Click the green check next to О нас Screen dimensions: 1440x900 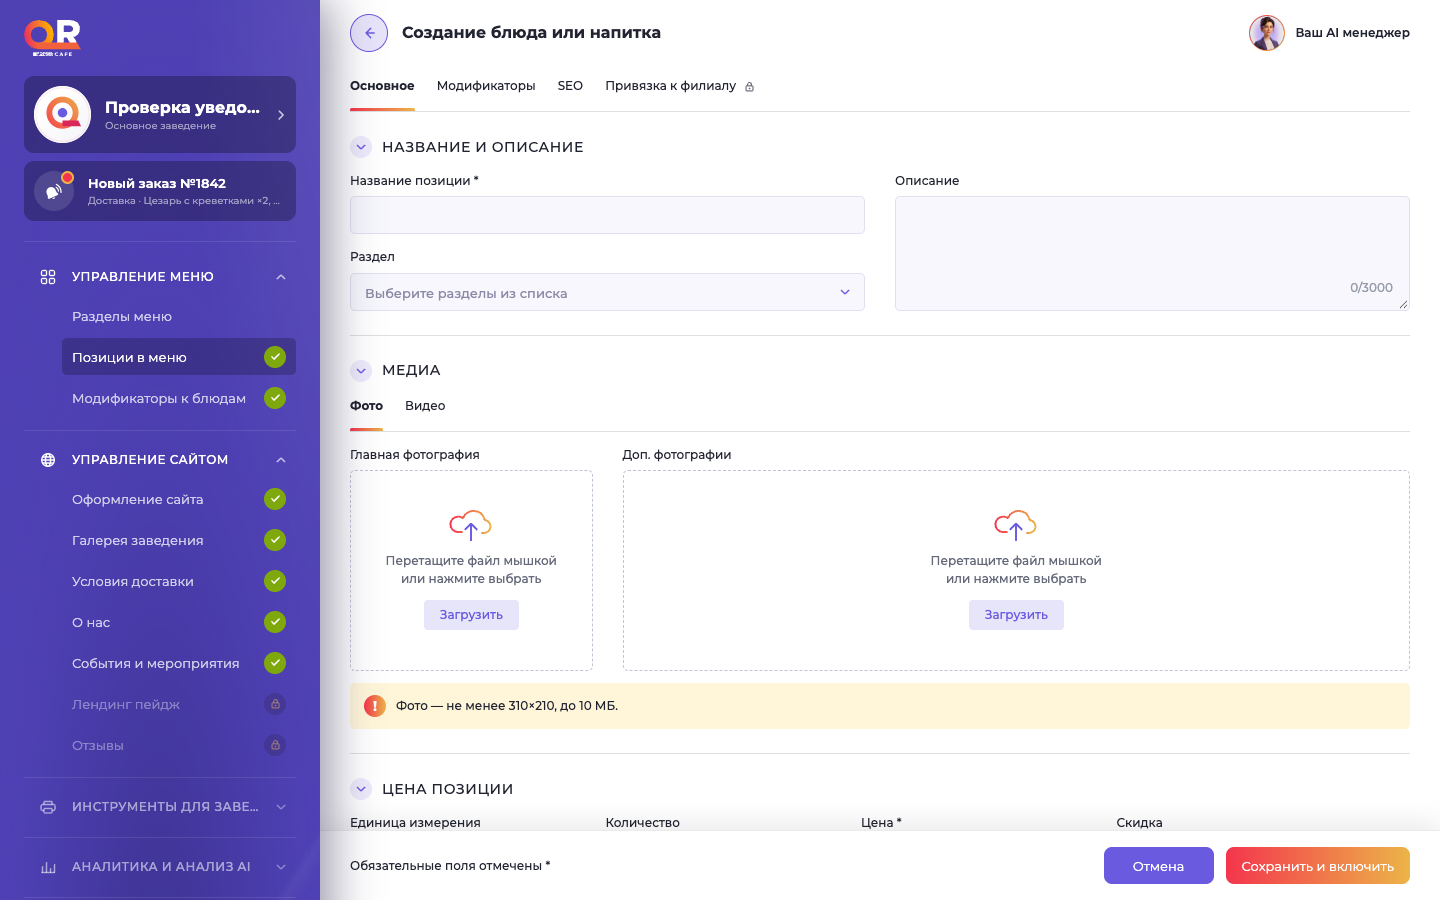click(x=275, y=622)
